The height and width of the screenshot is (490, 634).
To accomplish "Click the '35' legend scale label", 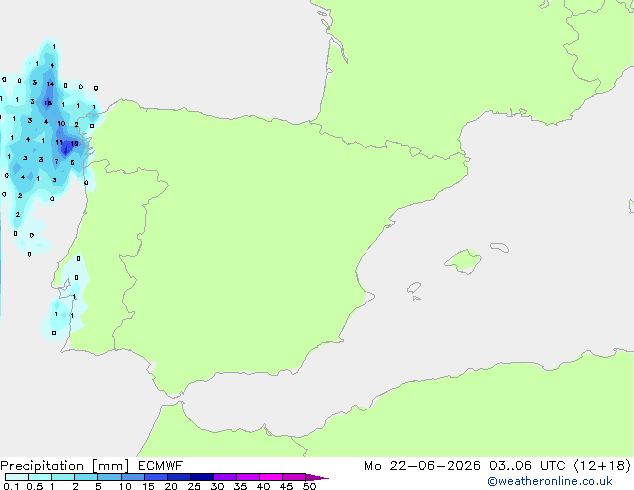I will point(240,486).
